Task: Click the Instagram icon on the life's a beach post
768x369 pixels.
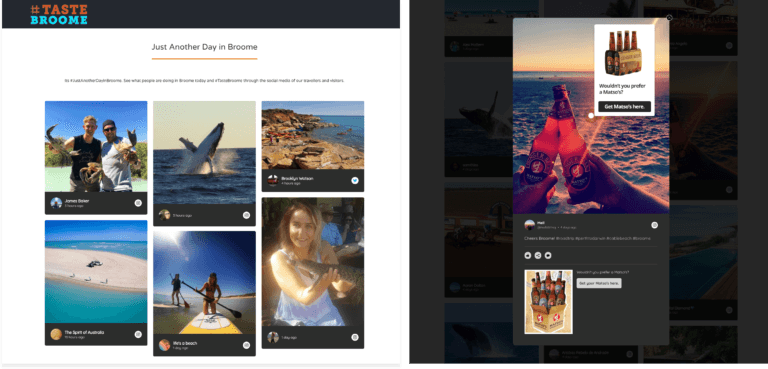Action: point(246,345)
